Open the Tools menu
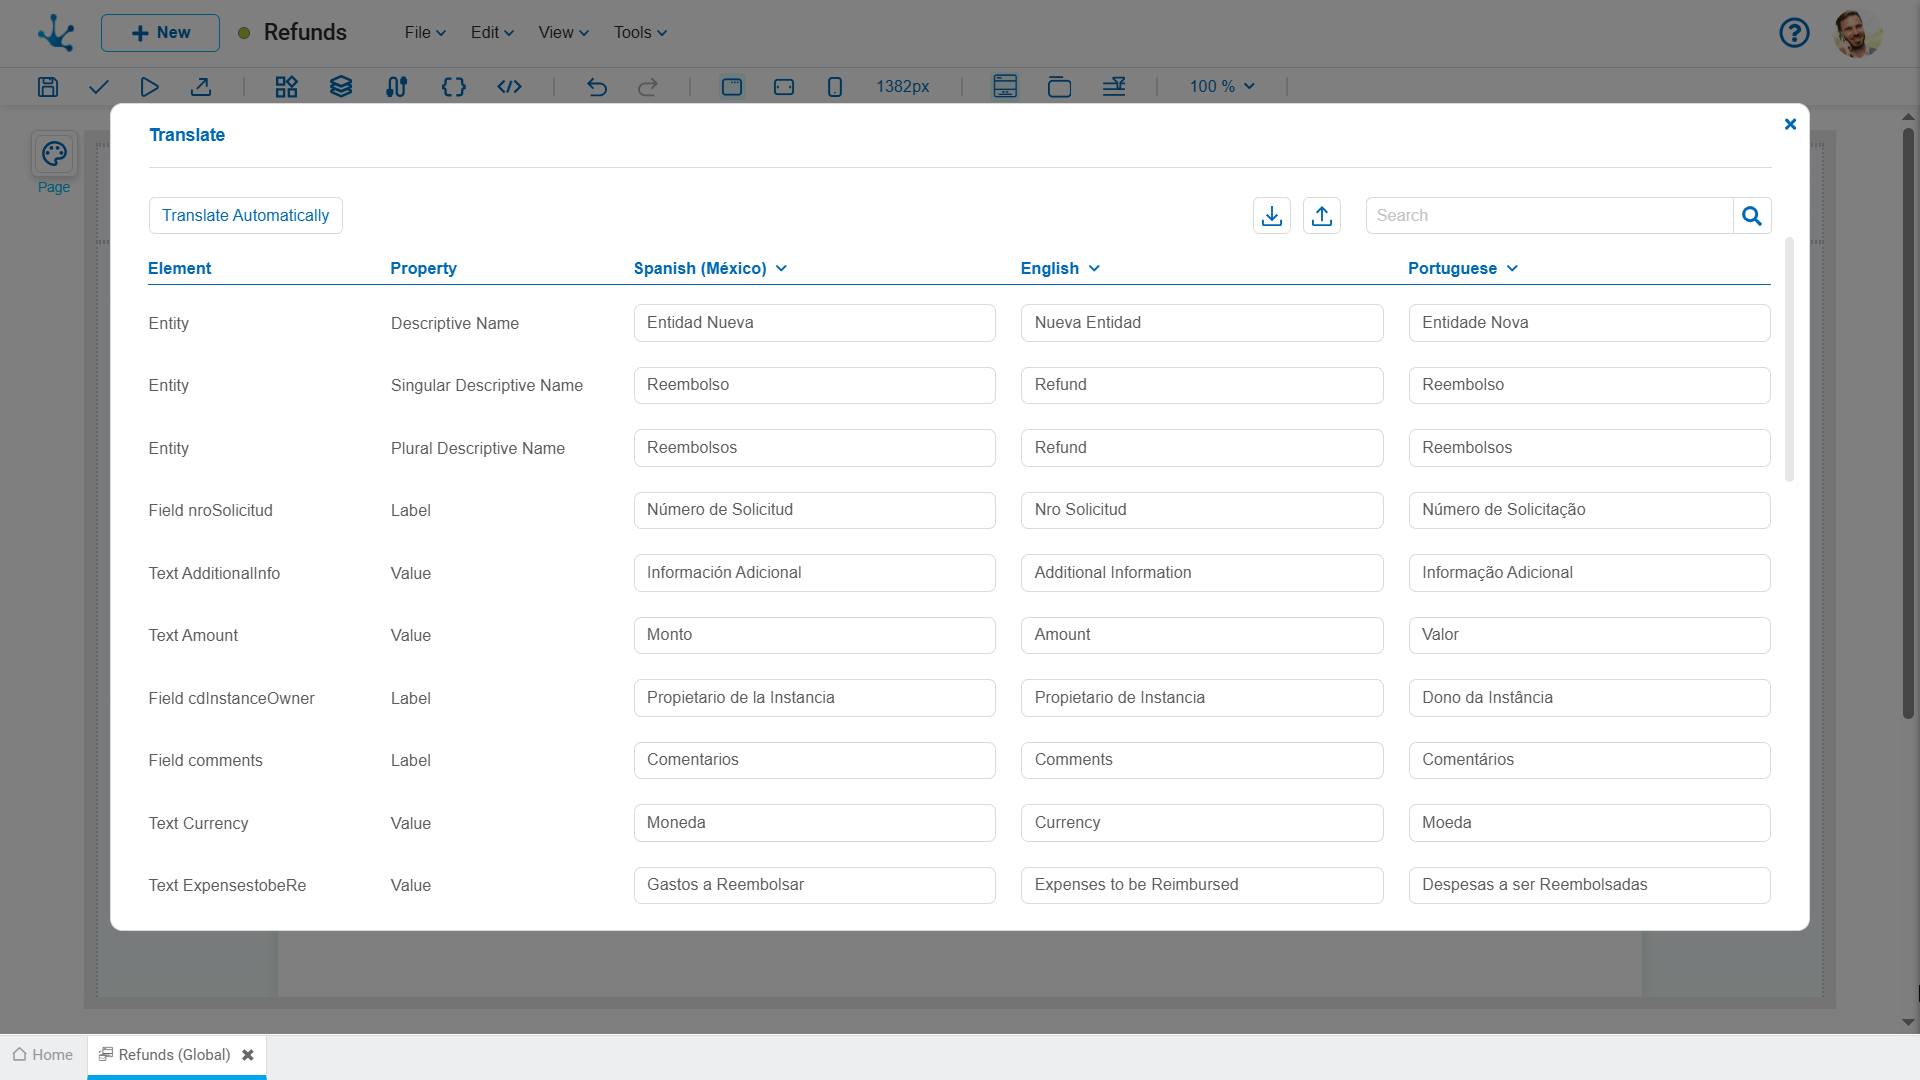This screenshot has height=1080, width=1920. point(640,33)
